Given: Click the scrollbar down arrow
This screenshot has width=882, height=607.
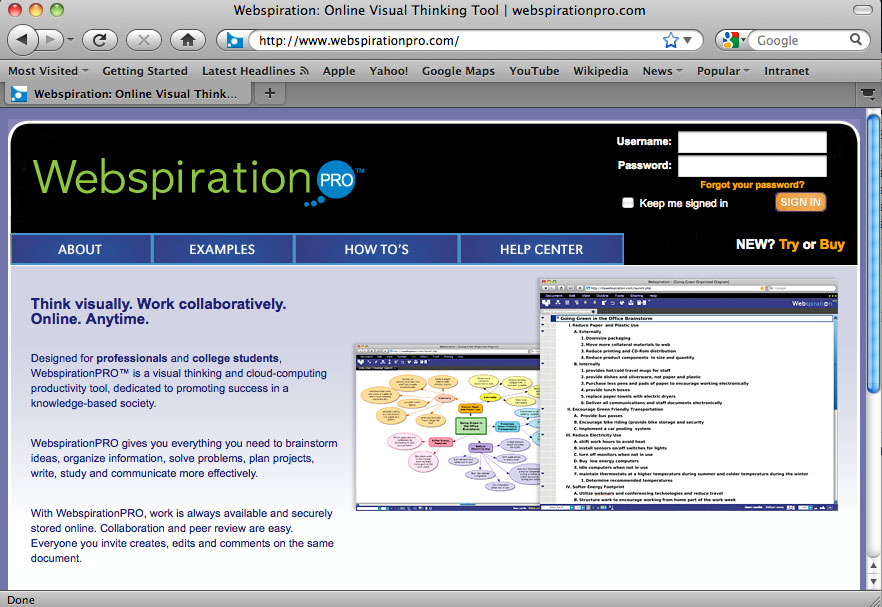Looking at the screenshot, I should point(873,581).
